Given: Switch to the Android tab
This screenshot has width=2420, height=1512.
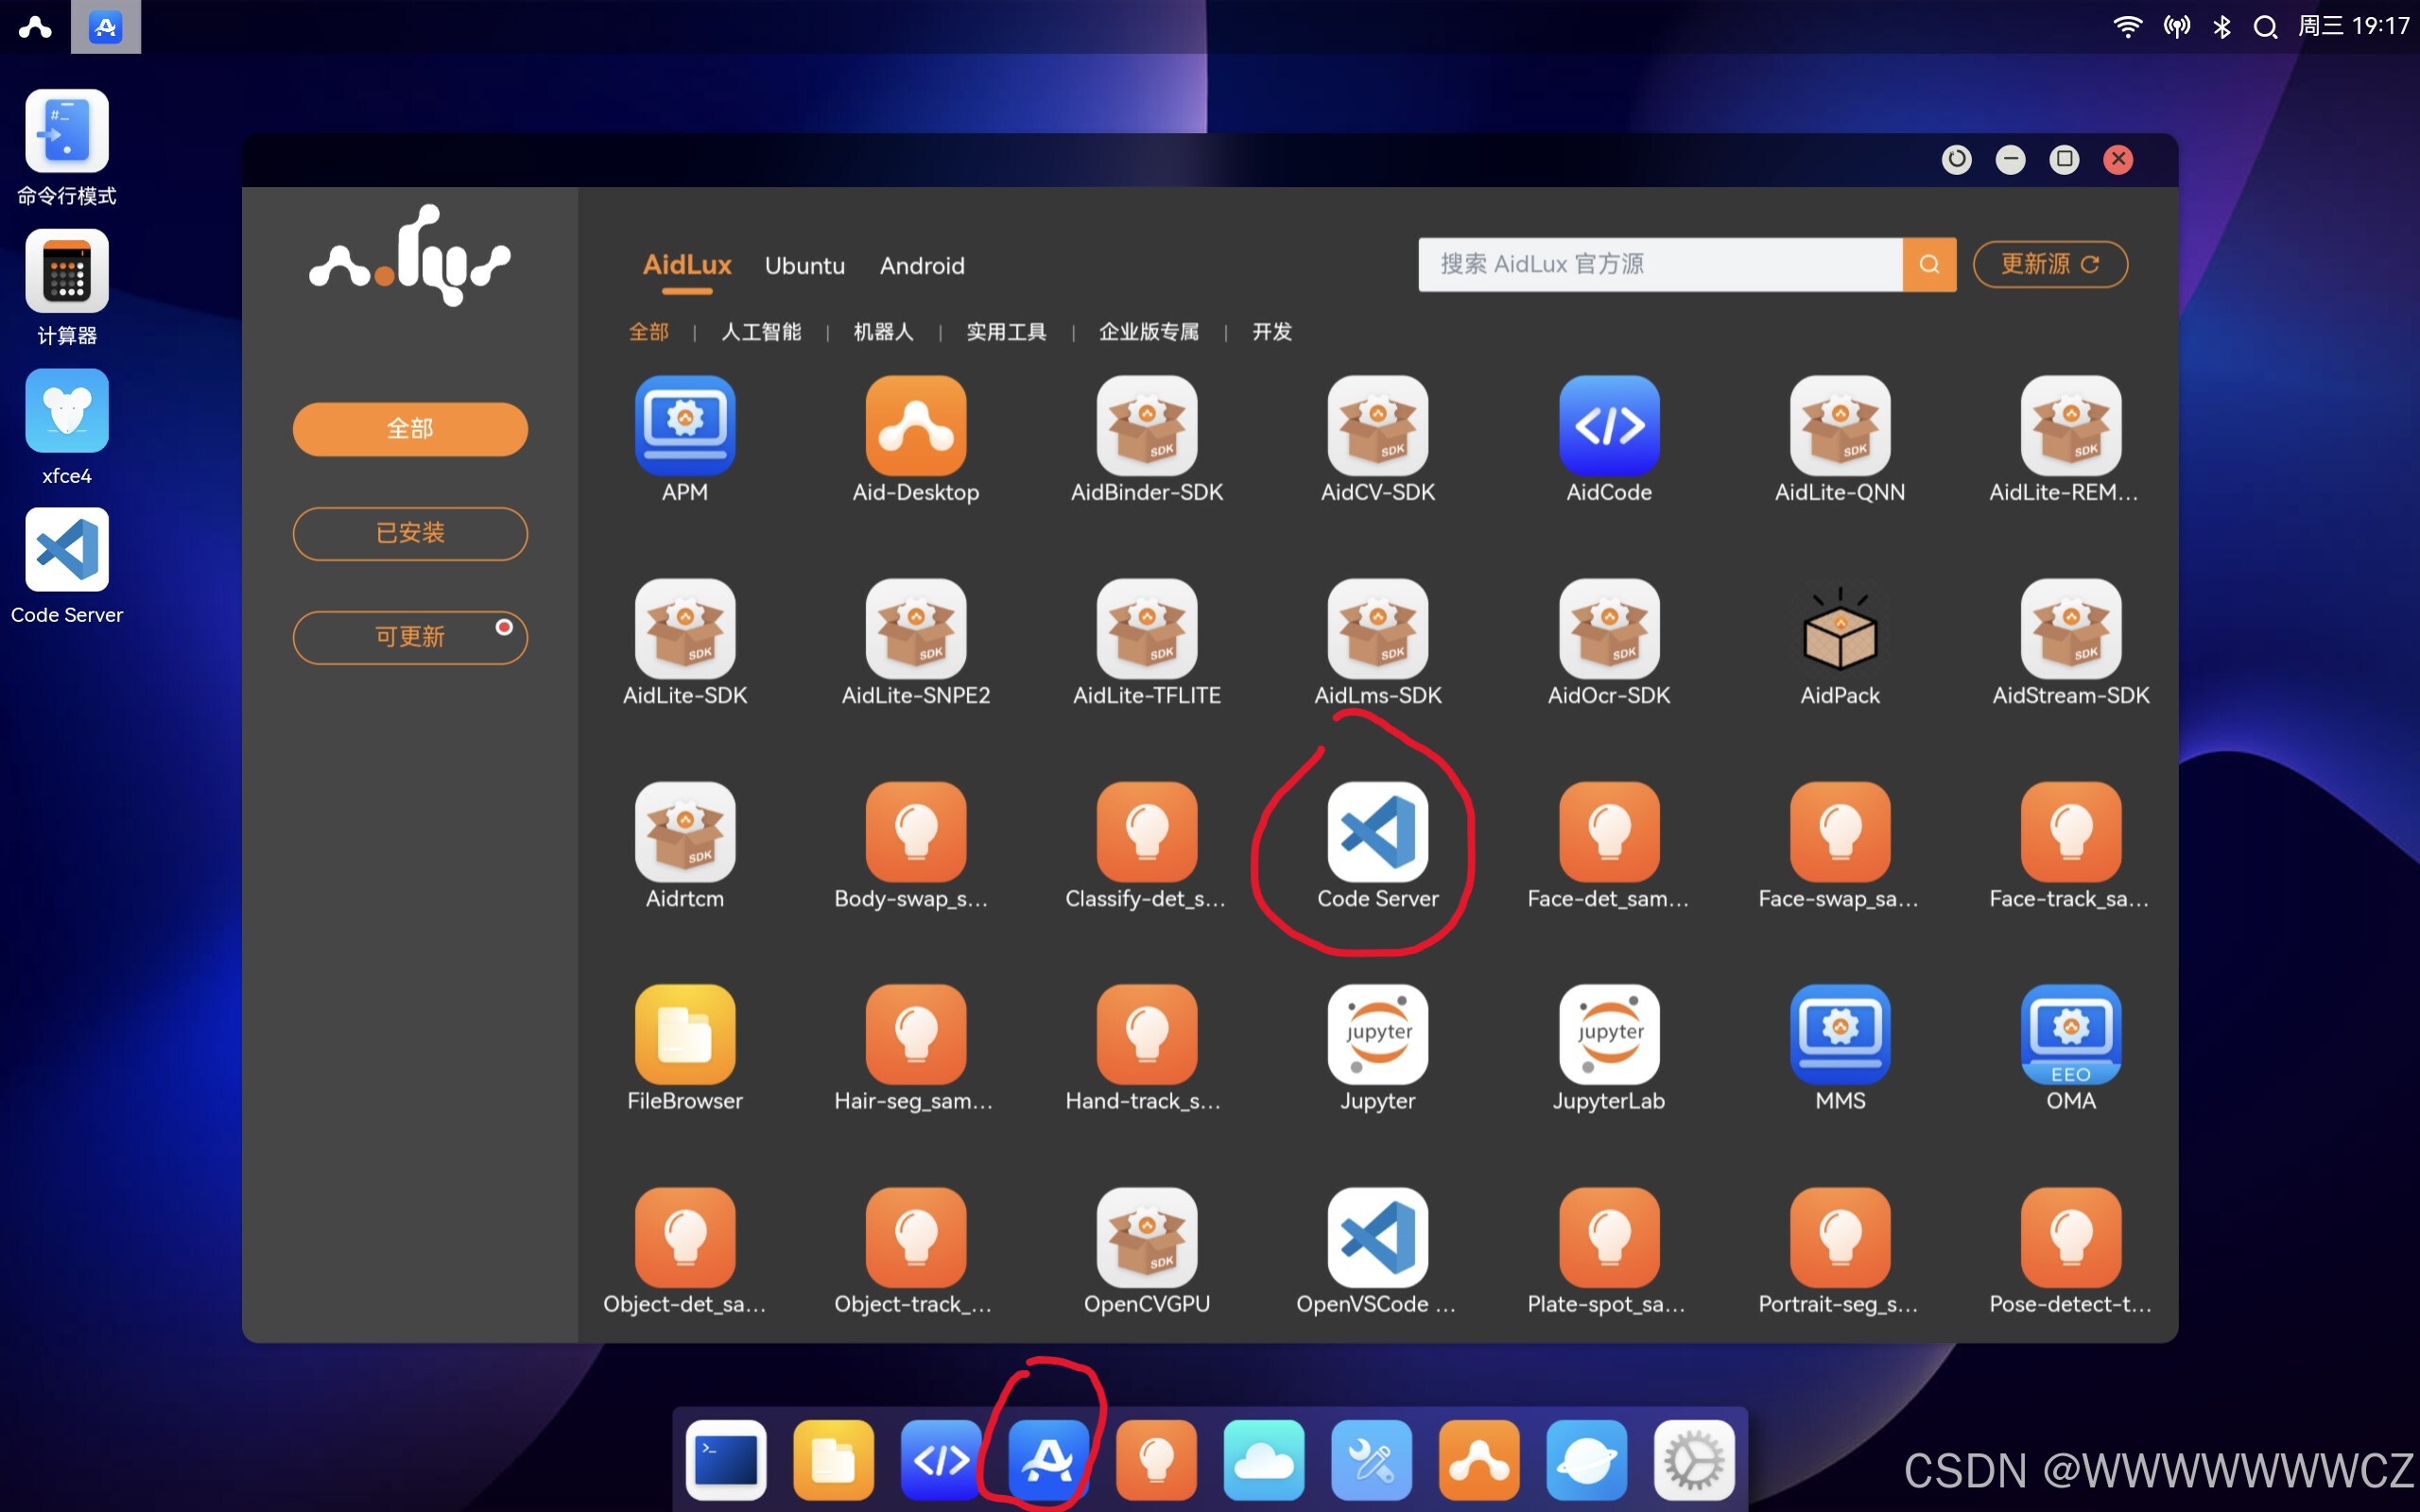Looking at the screenshot, I should pos(921,266).
